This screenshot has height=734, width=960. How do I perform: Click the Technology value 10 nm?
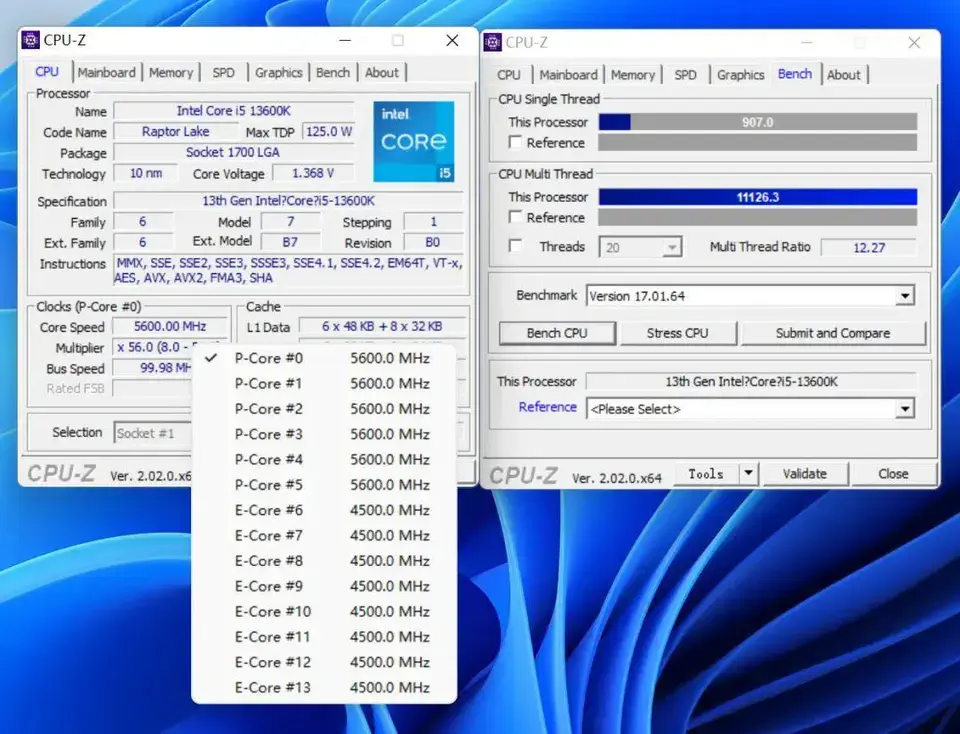coord(146,173)
